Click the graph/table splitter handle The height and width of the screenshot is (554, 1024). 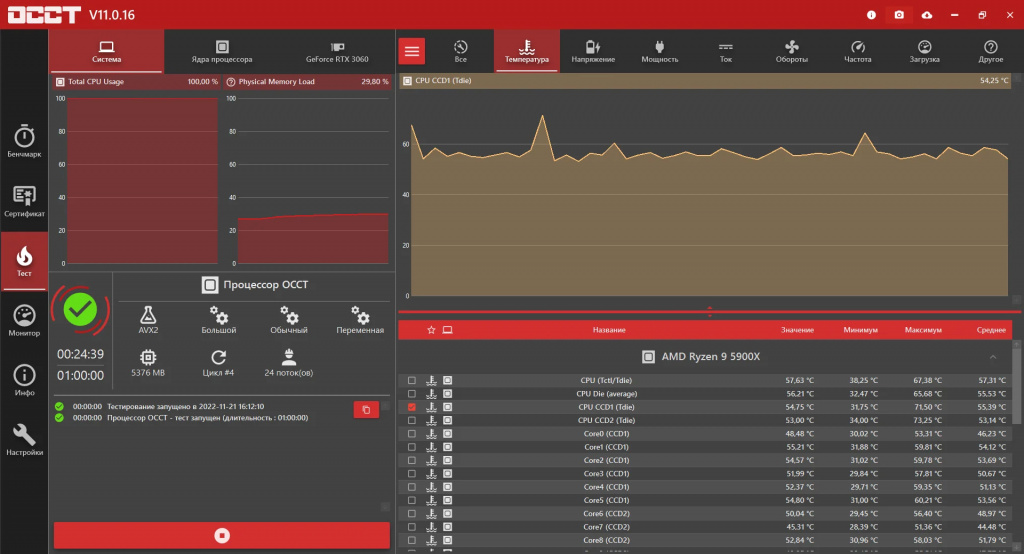coord(709,311)
